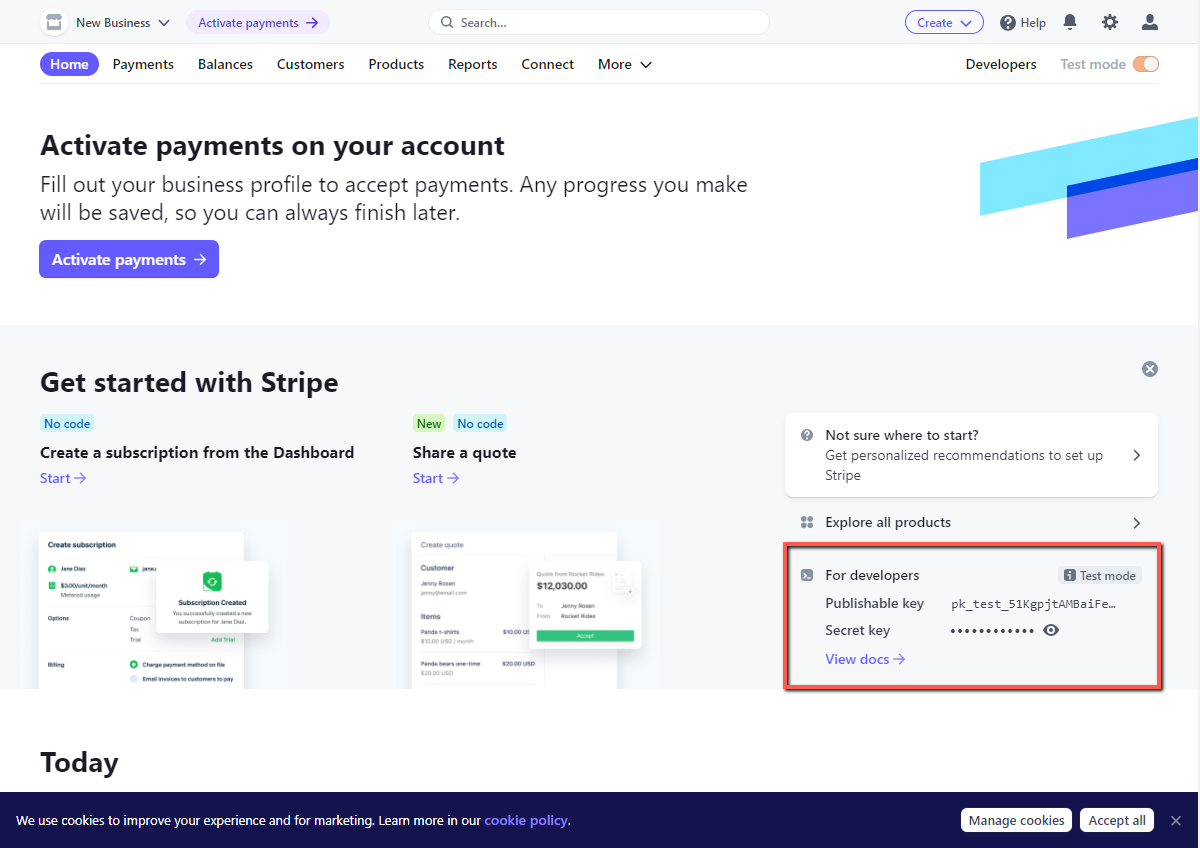Switch to the Payments tab
The image size is (1200, 848).
(143, 64)
